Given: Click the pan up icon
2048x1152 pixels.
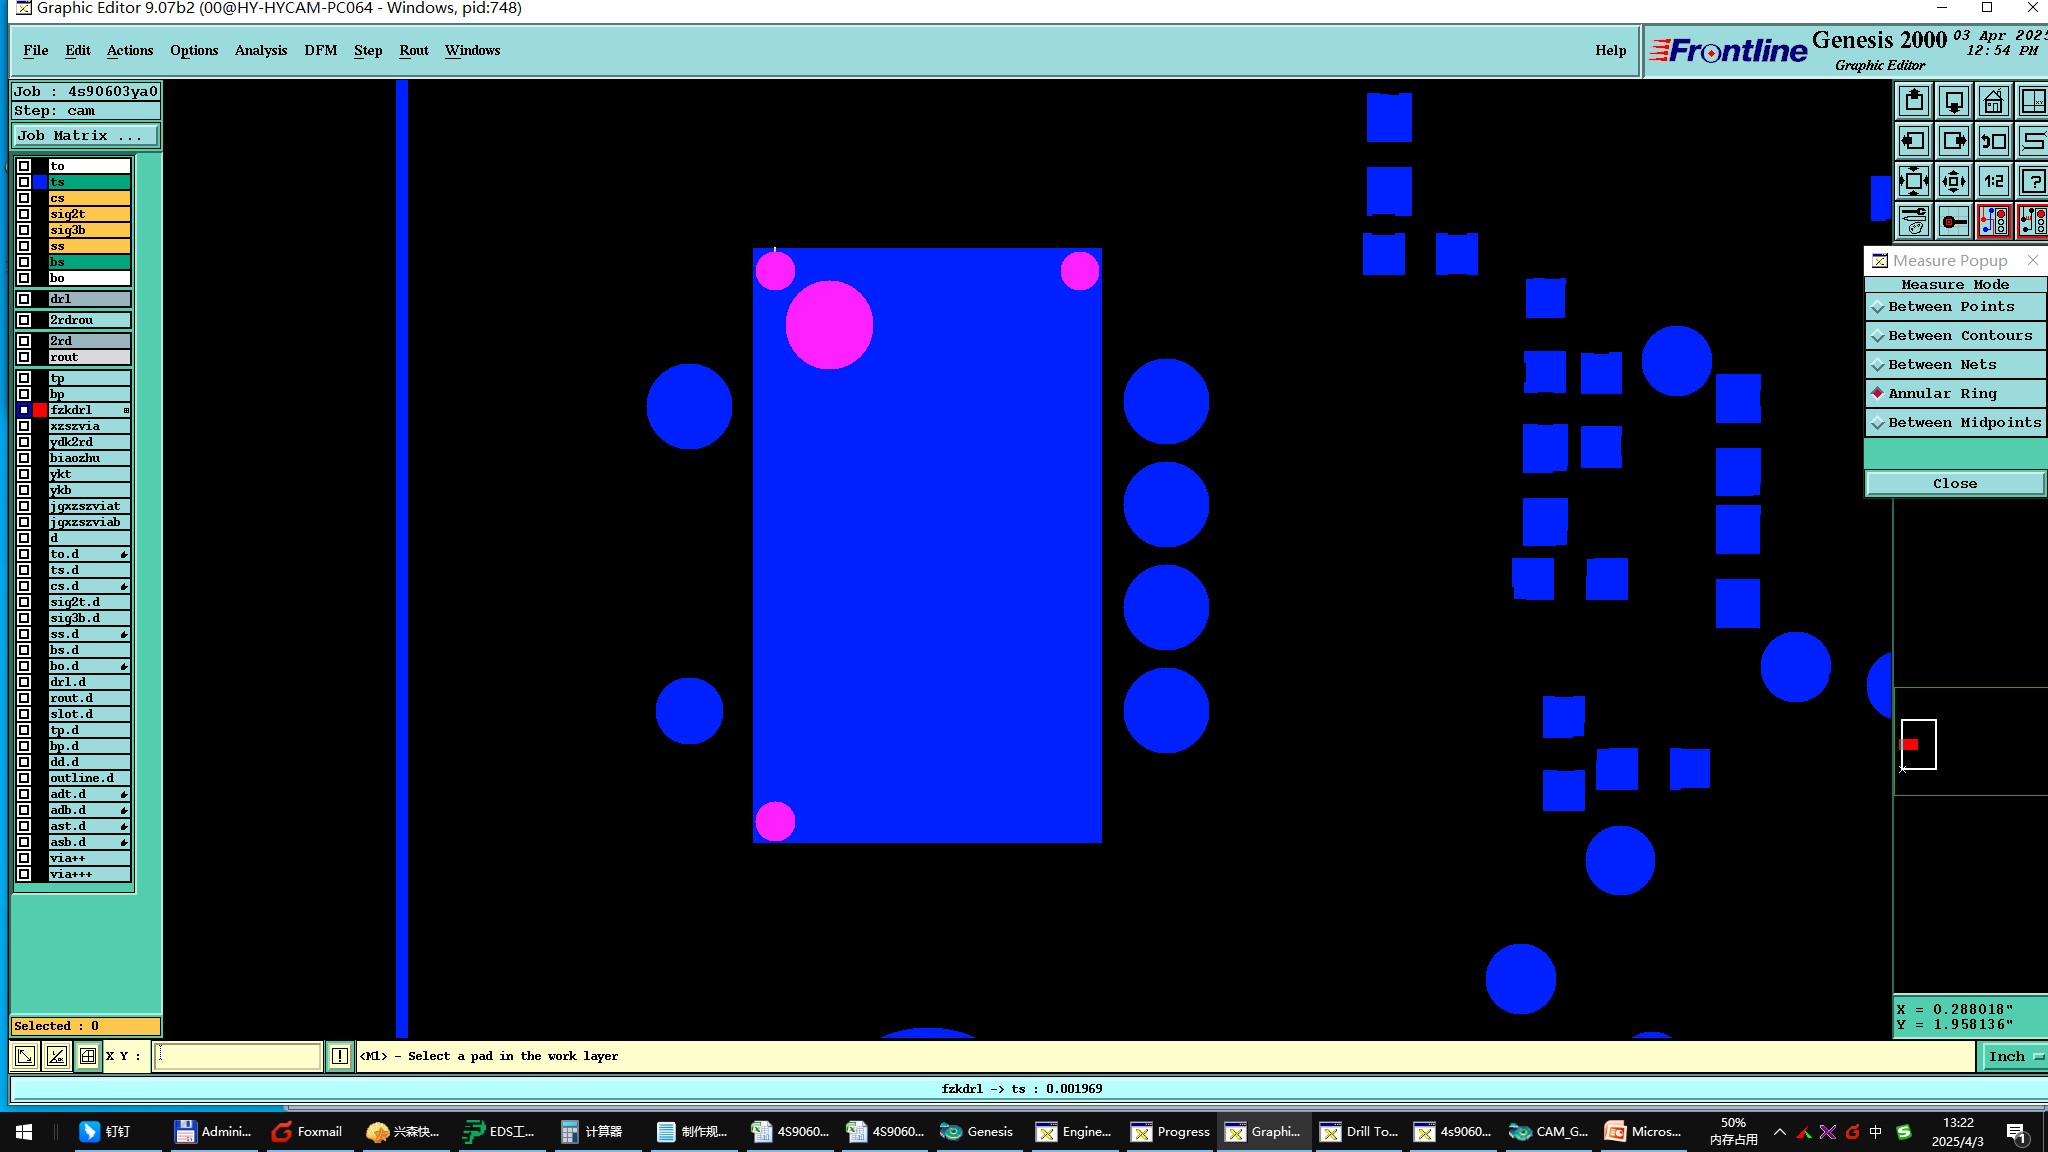Looking at the screenshot, I should [1914, 102].
